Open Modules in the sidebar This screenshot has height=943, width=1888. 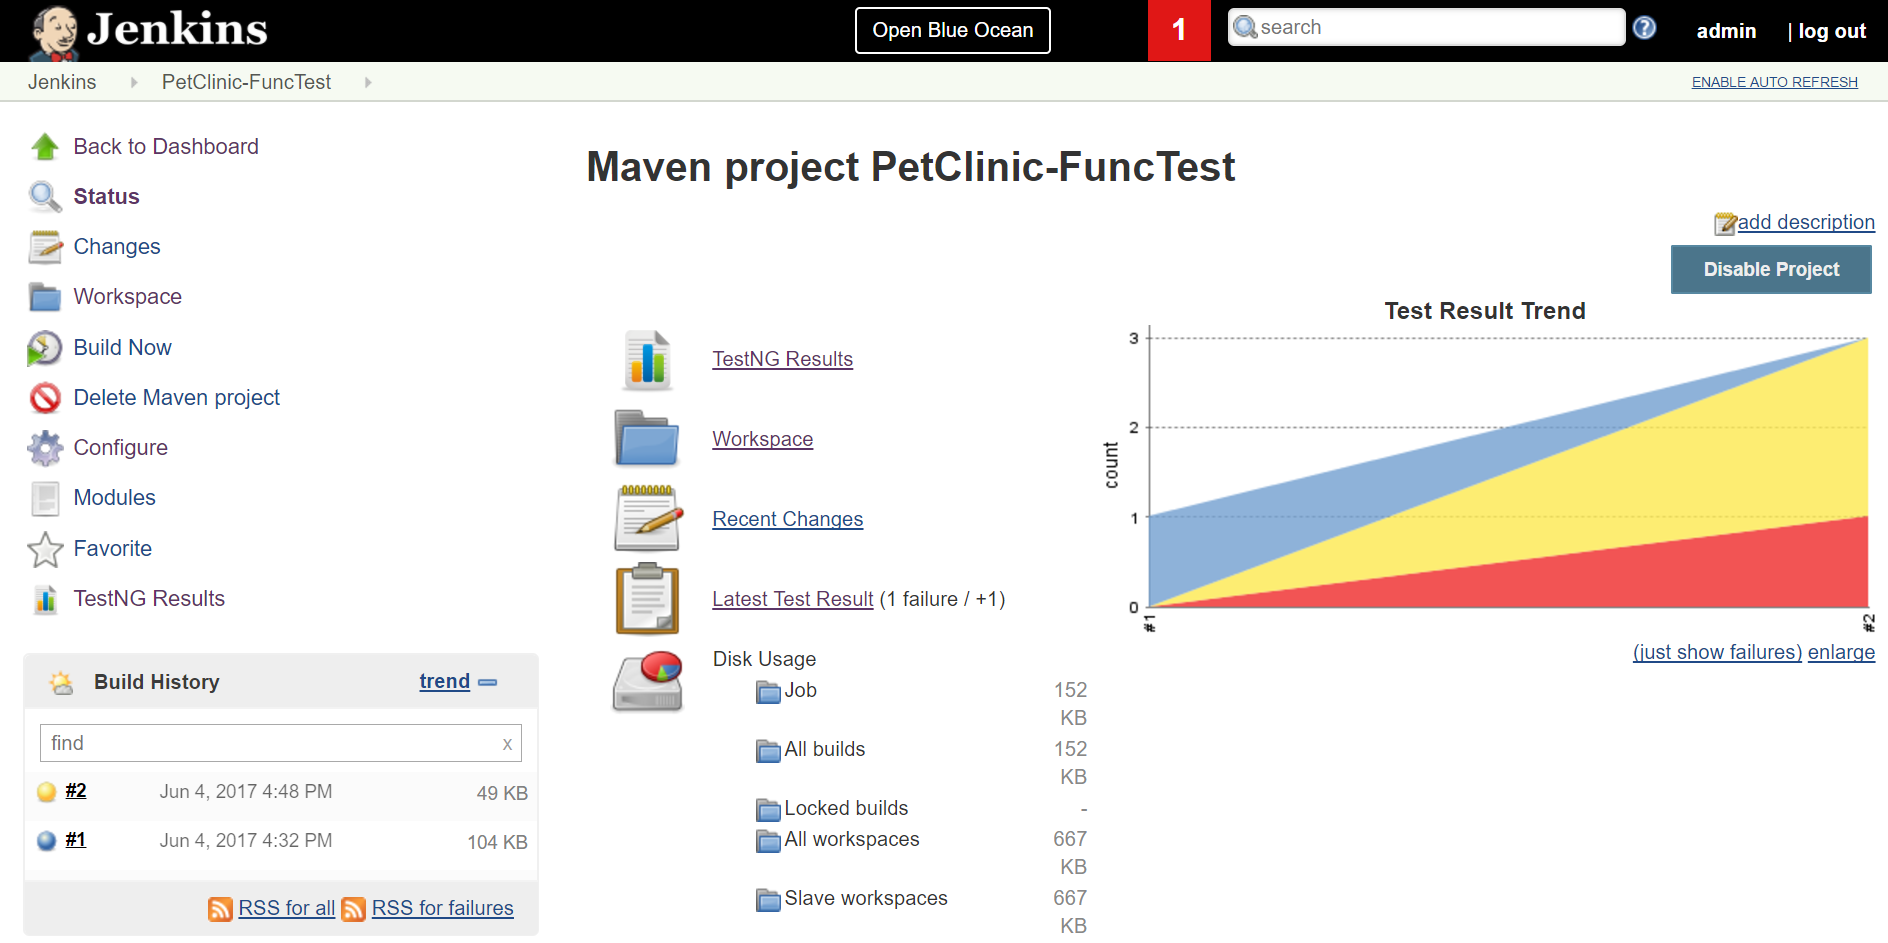pyautogui.click(x=115, y=498)
